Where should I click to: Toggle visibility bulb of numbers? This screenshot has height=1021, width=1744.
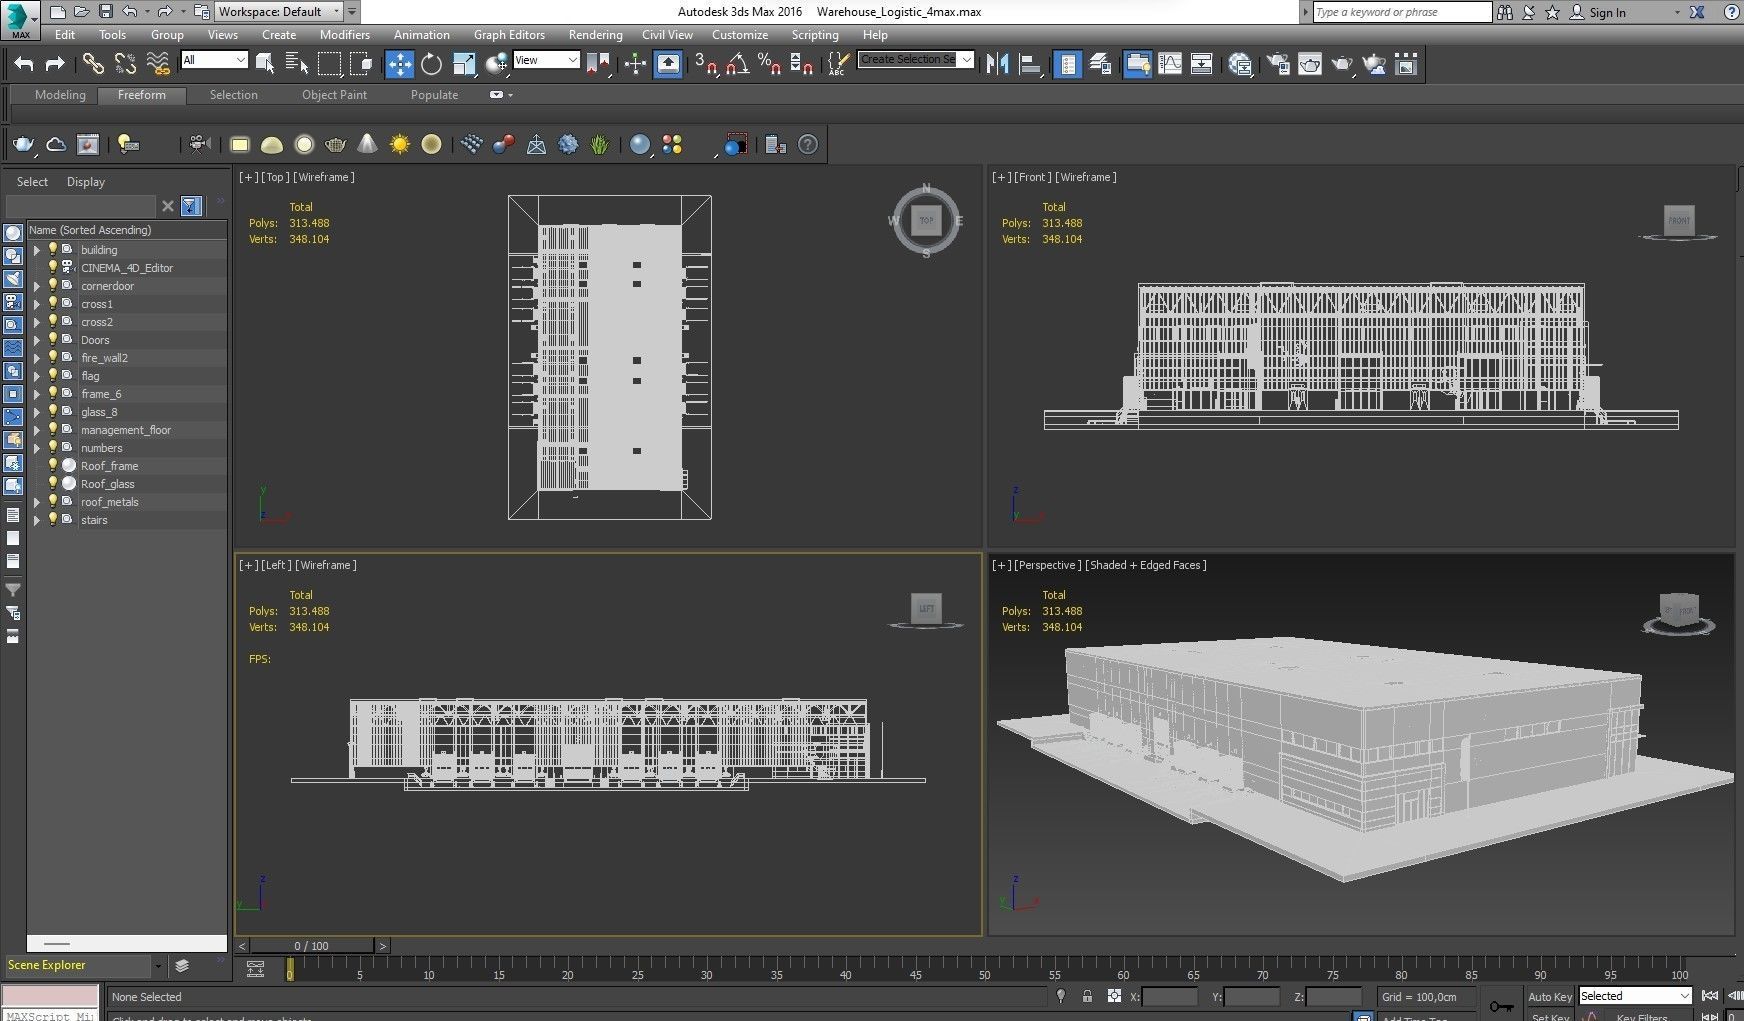pos(53,447)
